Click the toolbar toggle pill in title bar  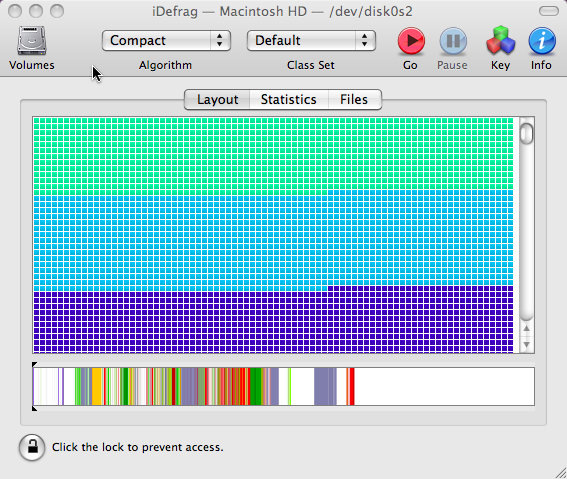coord(549,11)
